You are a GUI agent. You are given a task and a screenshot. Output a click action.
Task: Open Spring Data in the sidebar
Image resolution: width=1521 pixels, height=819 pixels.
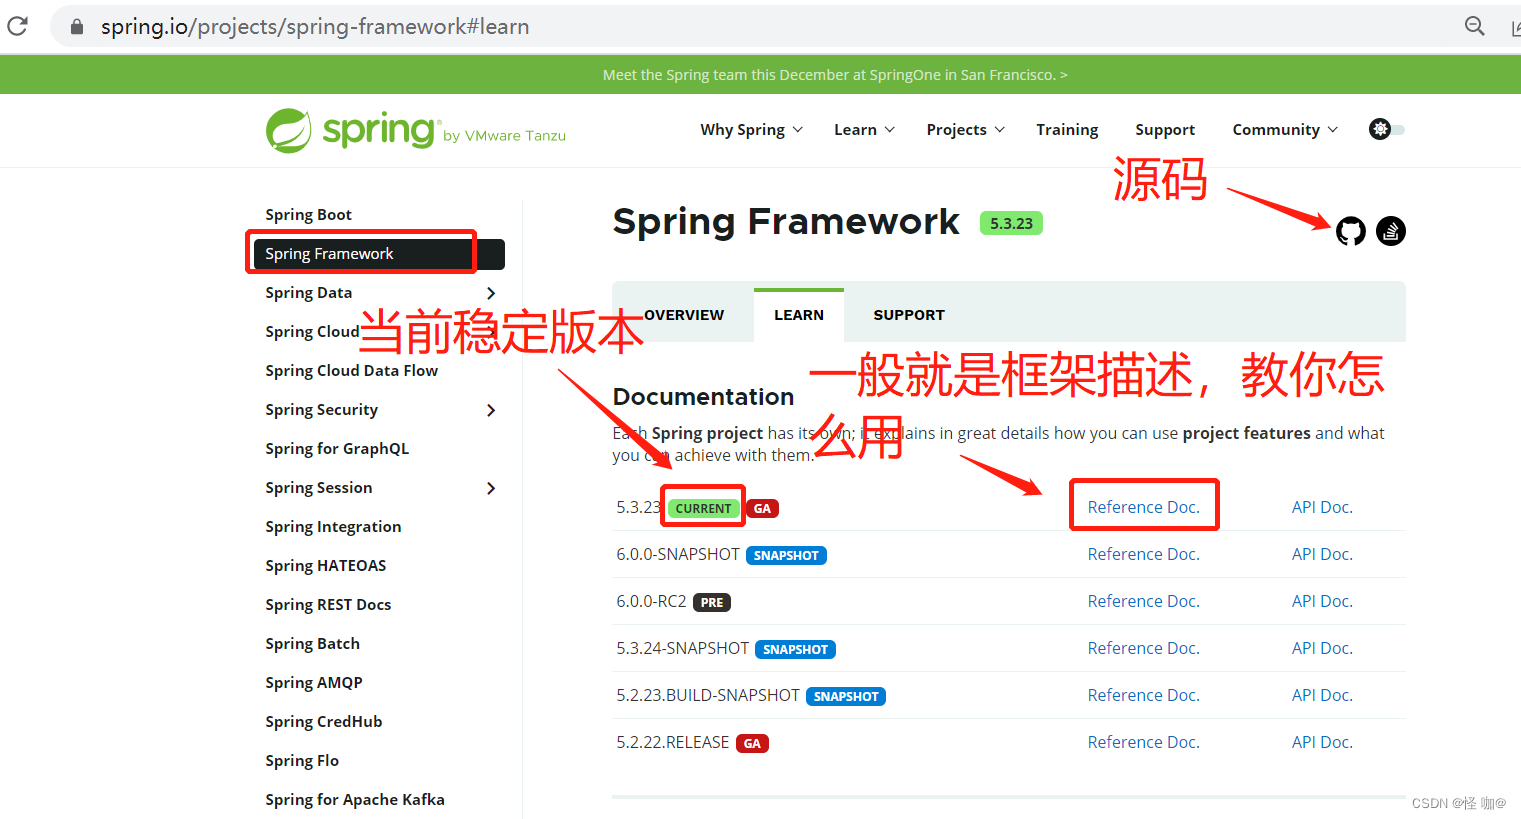308,293
